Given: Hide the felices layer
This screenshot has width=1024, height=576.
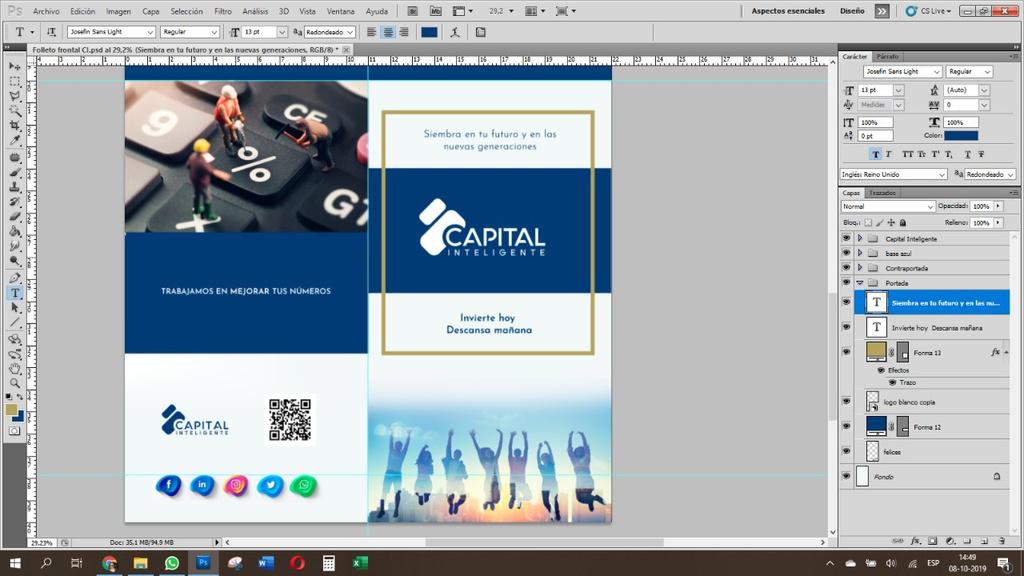Looking at the screenshot, I should click(x=846, y=451).
